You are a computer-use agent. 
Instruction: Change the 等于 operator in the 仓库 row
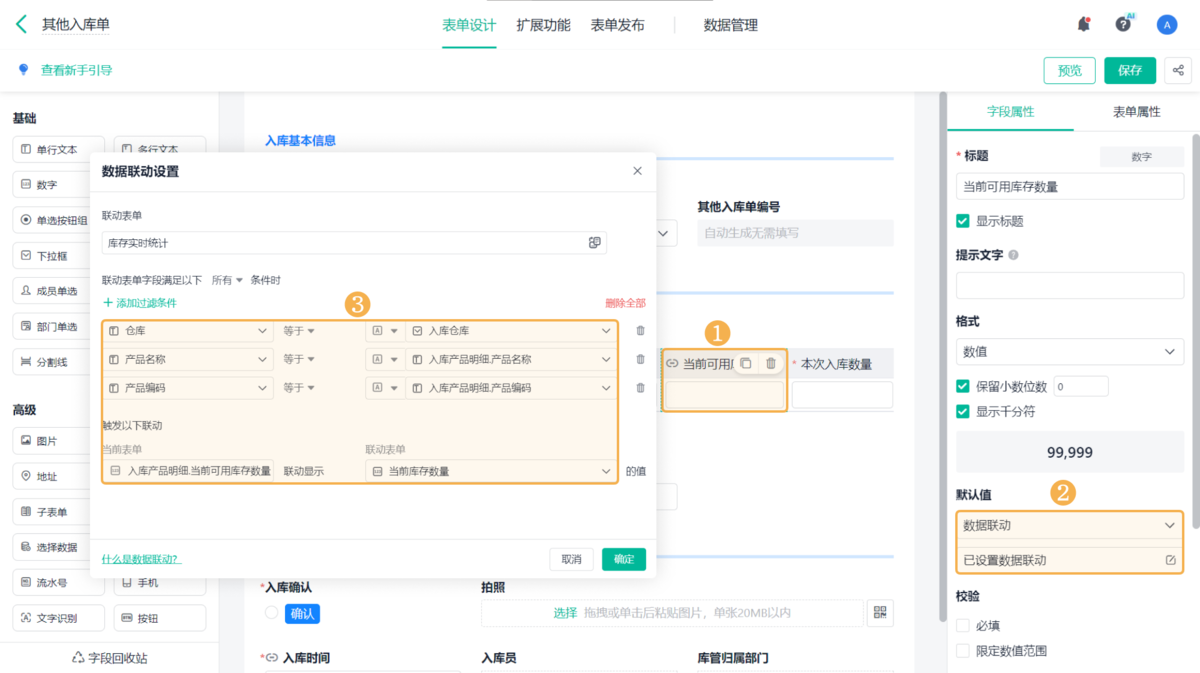[x=299, y=331]
